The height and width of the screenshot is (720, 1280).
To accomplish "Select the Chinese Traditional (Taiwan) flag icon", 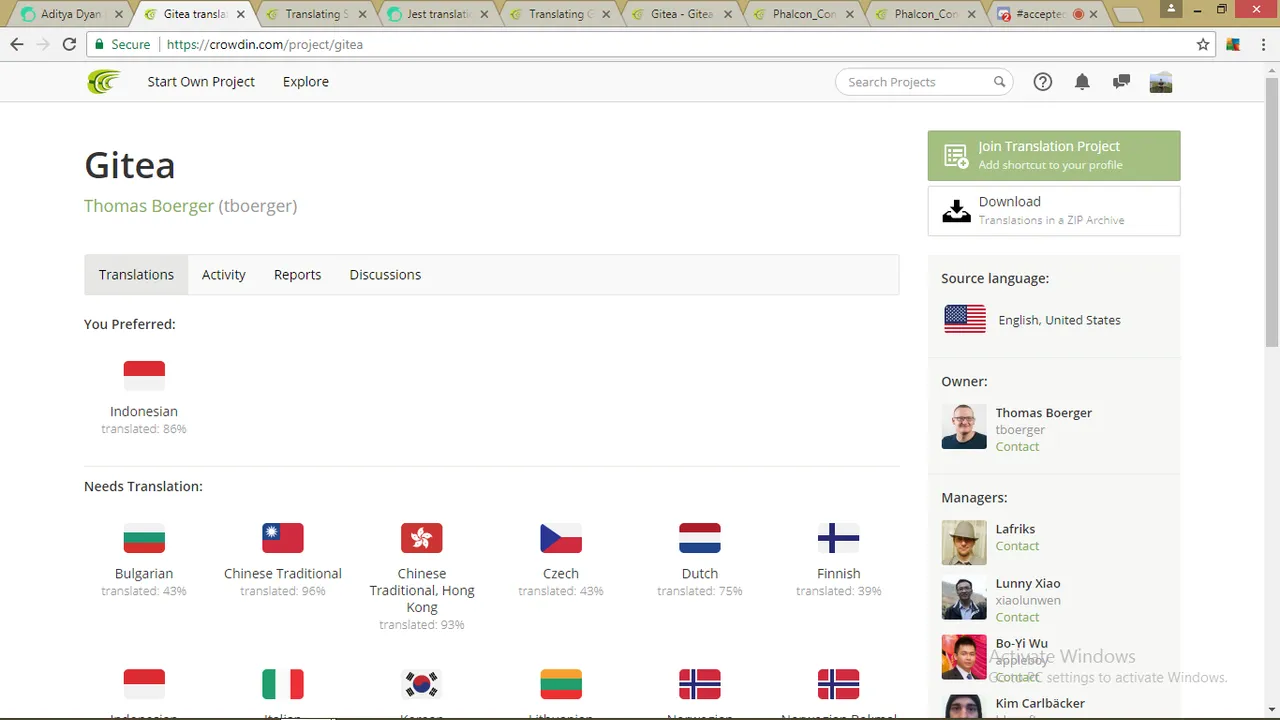I will [x=283, y=538].
